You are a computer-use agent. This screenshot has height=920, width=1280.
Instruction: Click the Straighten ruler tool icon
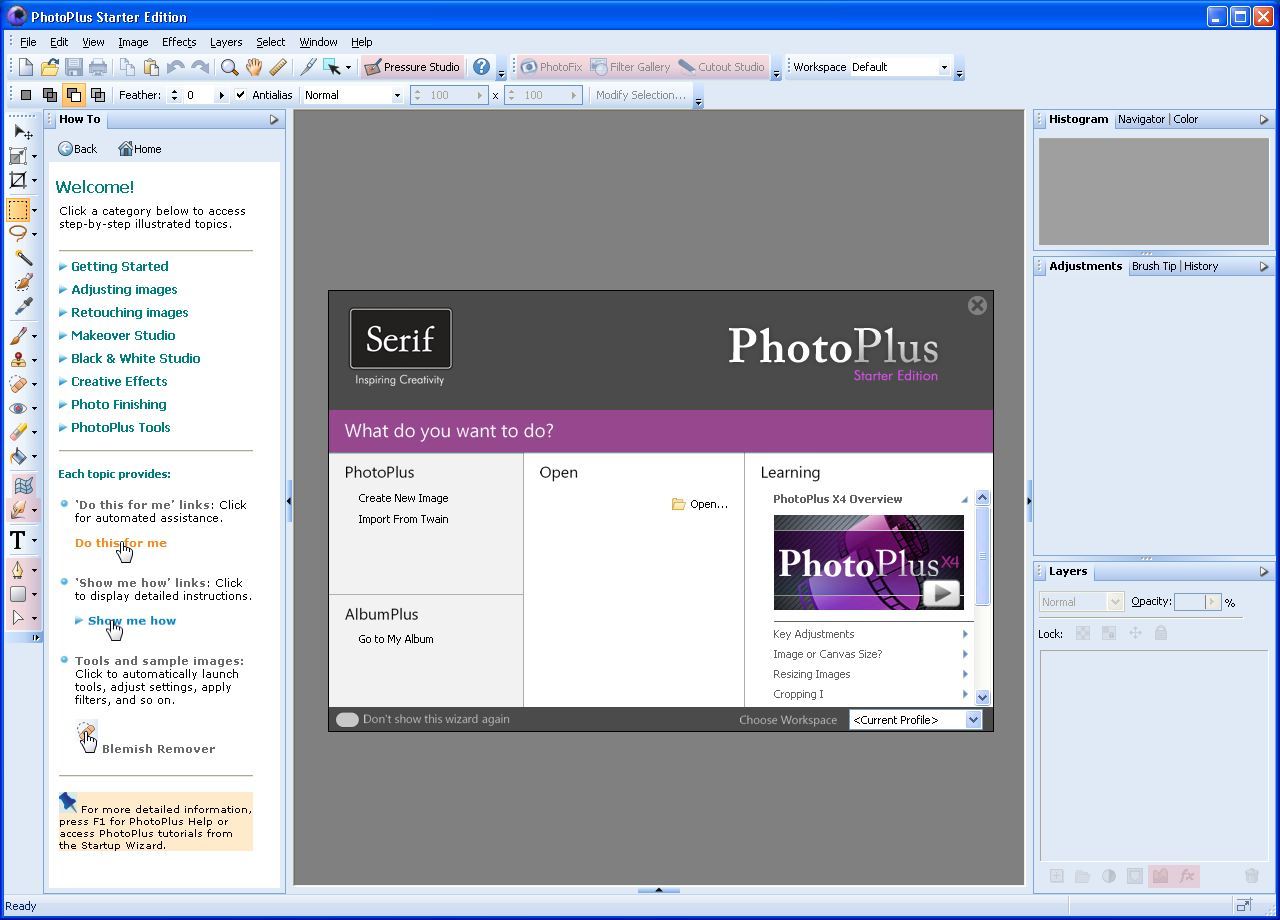point(278,67)
